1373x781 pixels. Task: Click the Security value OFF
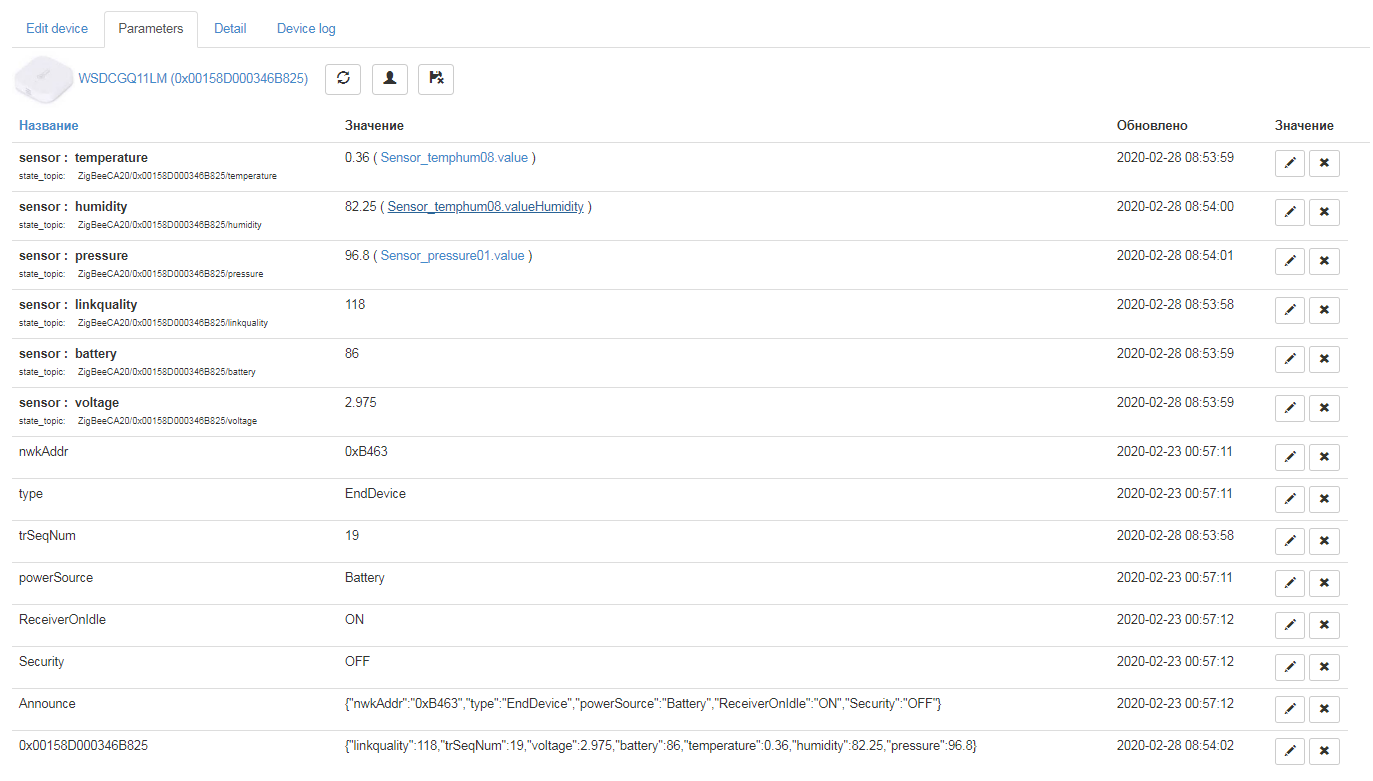click(x=357, y=662)
